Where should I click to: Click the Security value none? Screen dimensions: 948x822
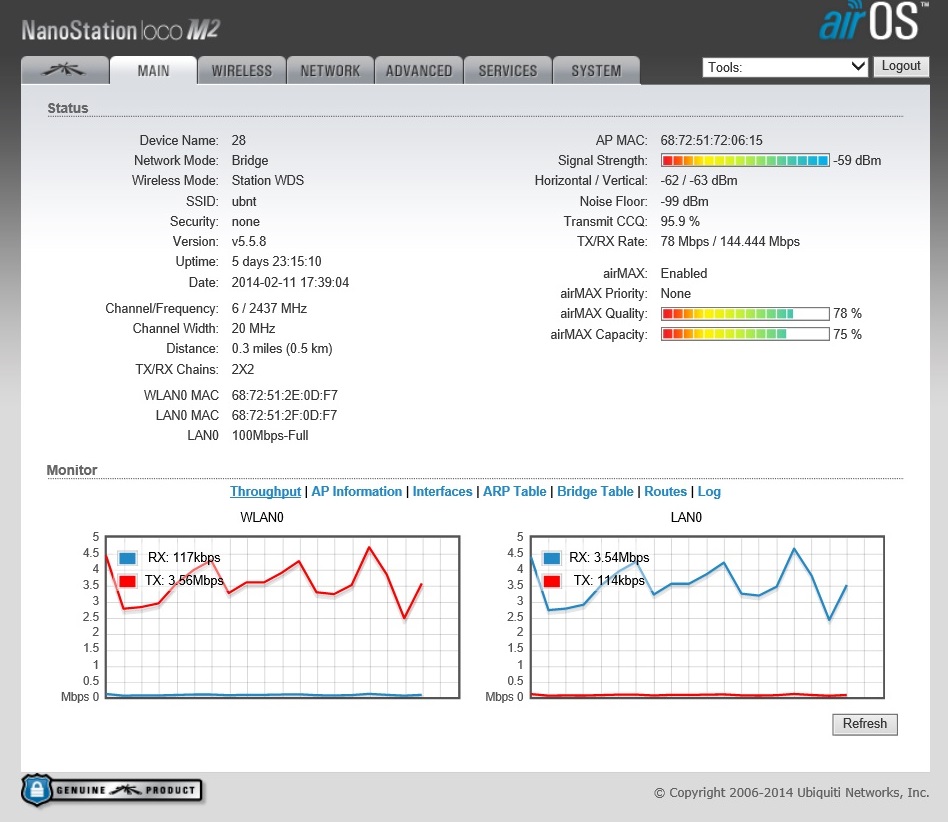pos(246,222)
